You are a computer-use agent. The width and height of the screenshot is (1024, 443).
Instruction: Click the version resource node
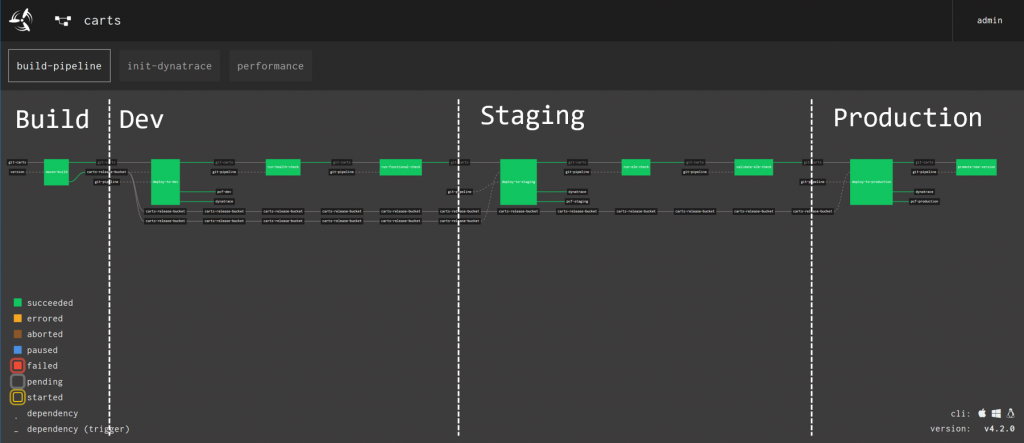click(x=18, y=172)
